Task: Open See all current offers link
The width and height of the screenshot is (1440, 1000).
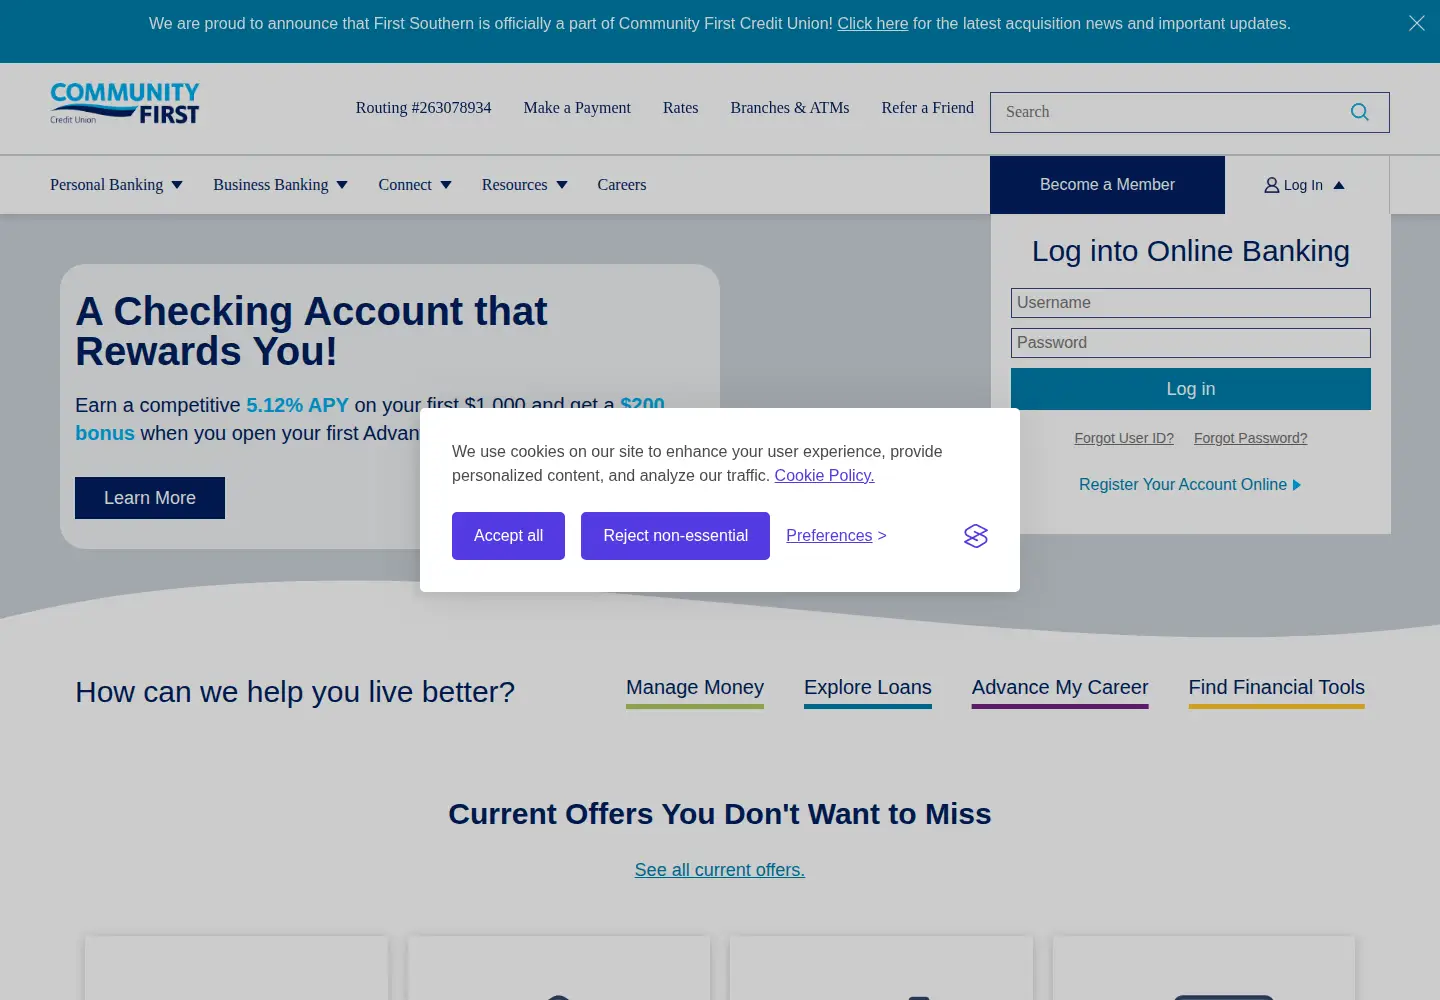Action: click(x=720, y=870)
